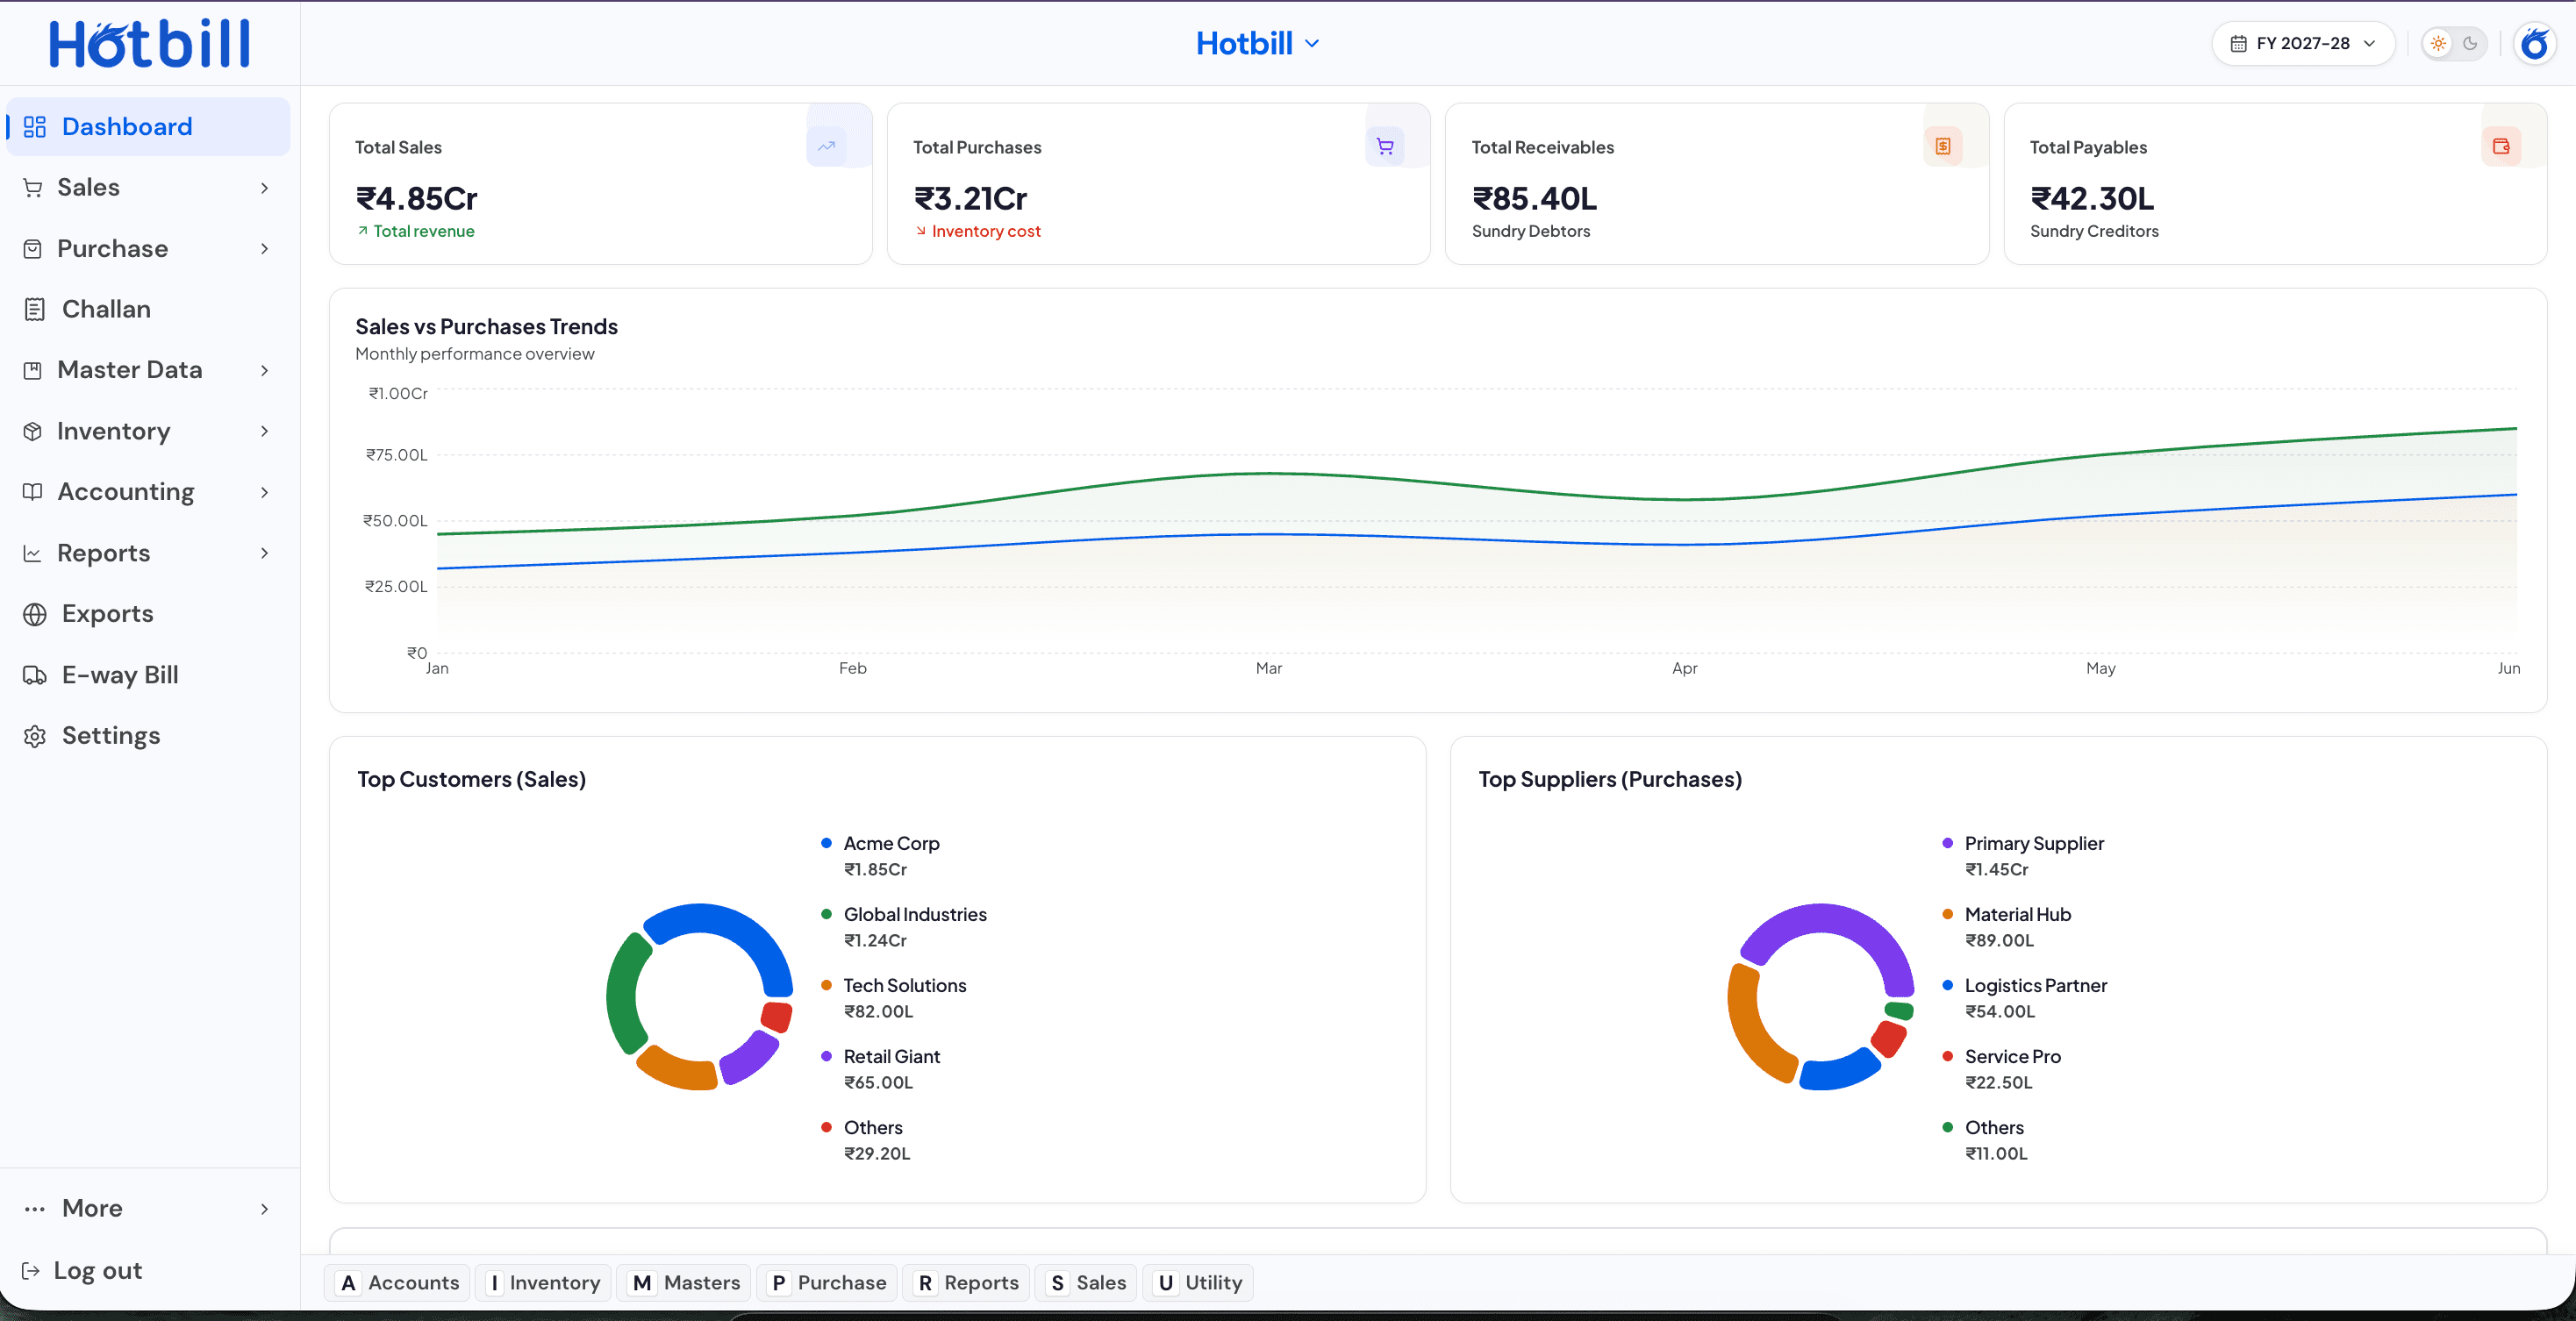Click the Reports chart icon in the sidebar
The height and width of the screenshot is (1321, 2576).
coord(33,554)
